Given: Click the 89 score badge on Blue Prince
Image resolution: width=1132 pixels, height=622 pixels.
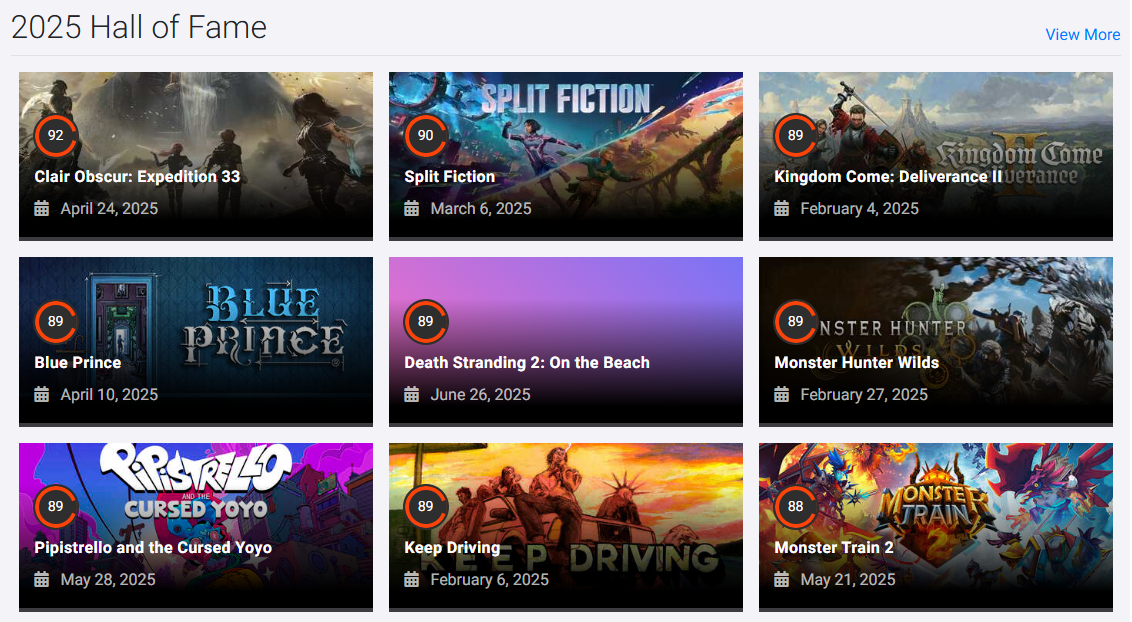Looking at the screenshot, I should (56, 321).
